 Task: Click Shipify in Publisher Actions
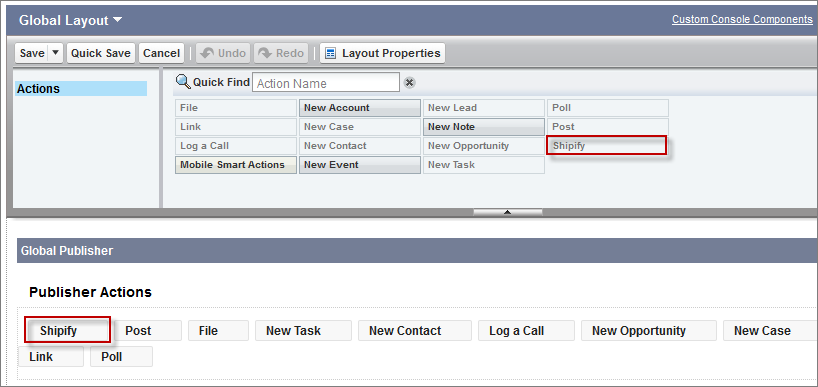(x=68, y=330)
